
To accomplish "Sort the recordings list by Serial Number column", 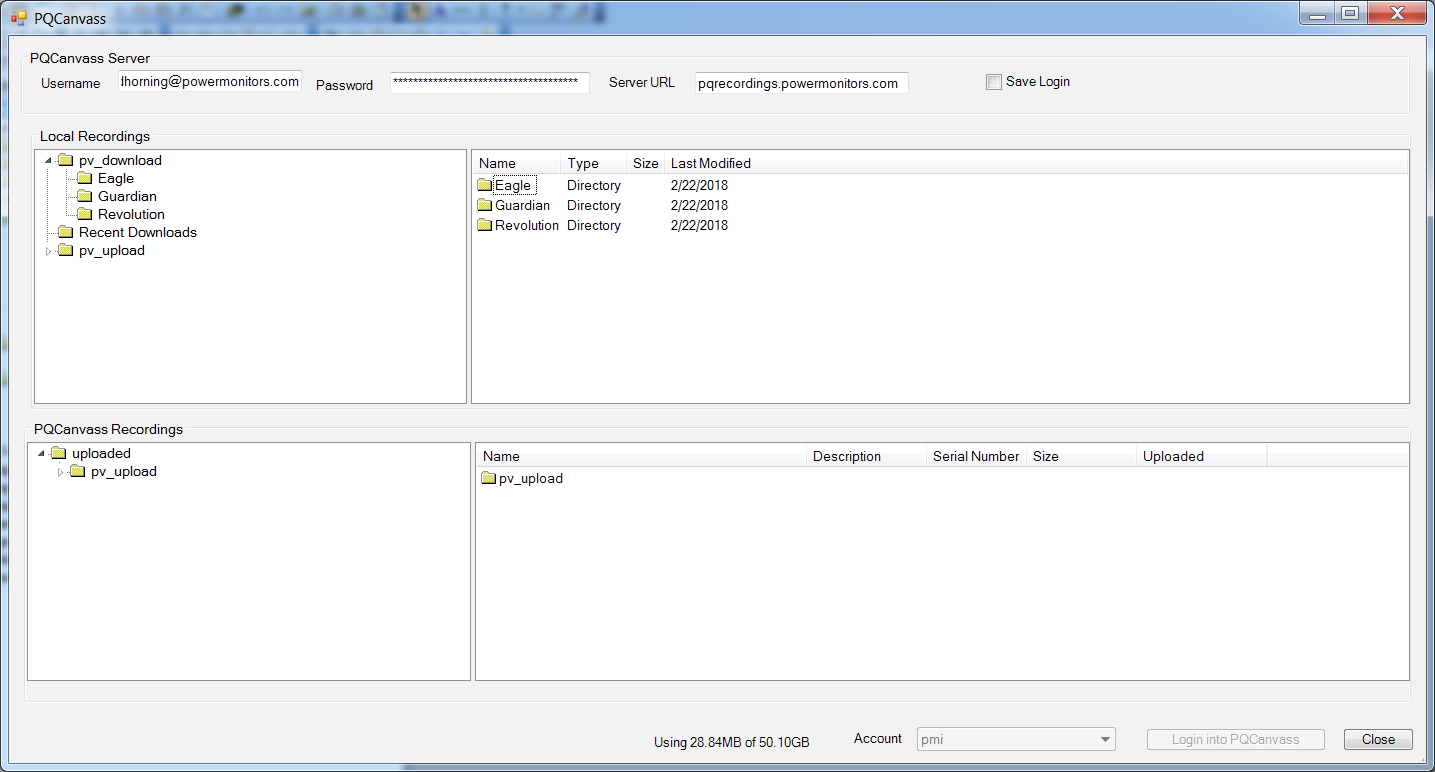I will [975, 456].
